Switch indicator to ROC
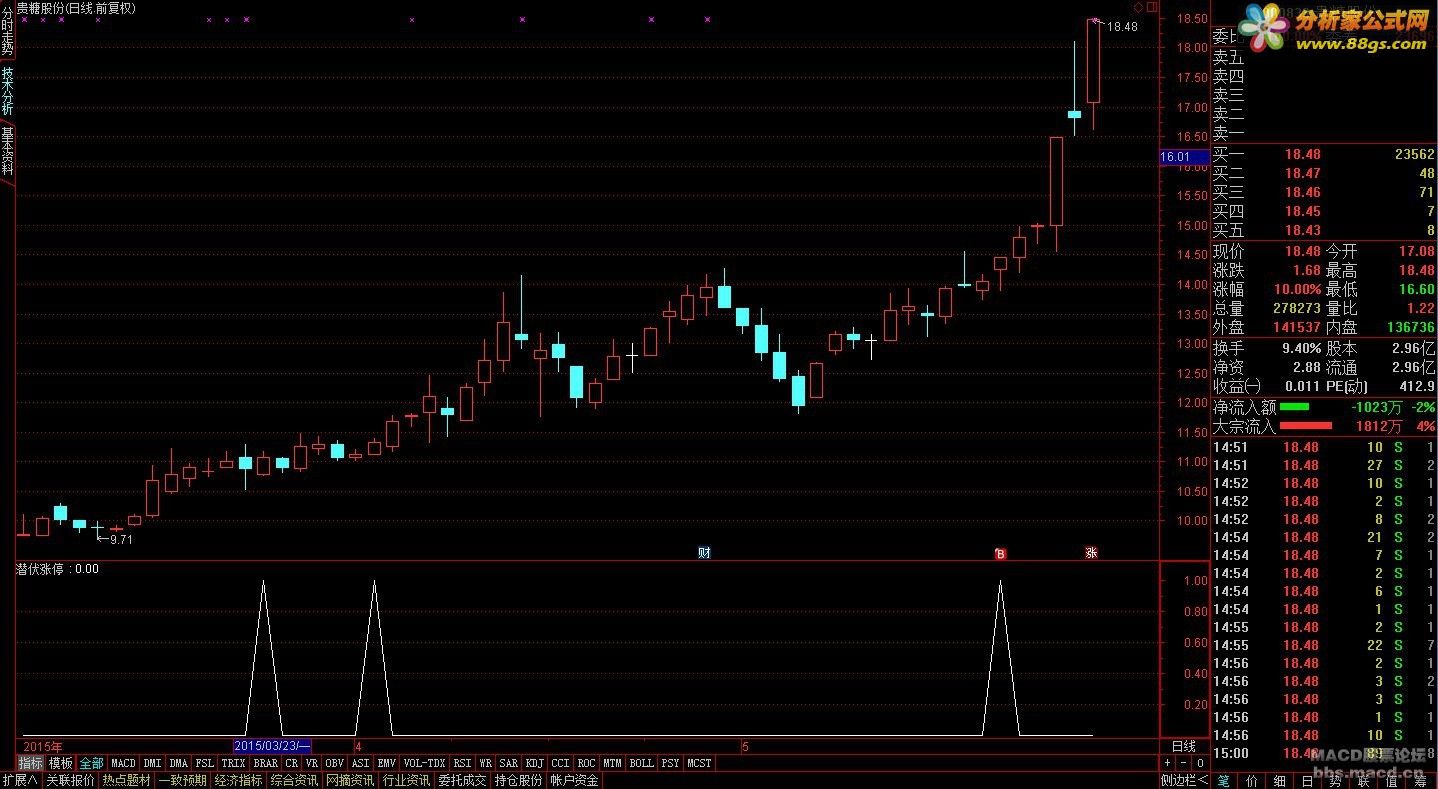Image resolution: width=1438 pixels, height=789 pixels. click(587, 763)
